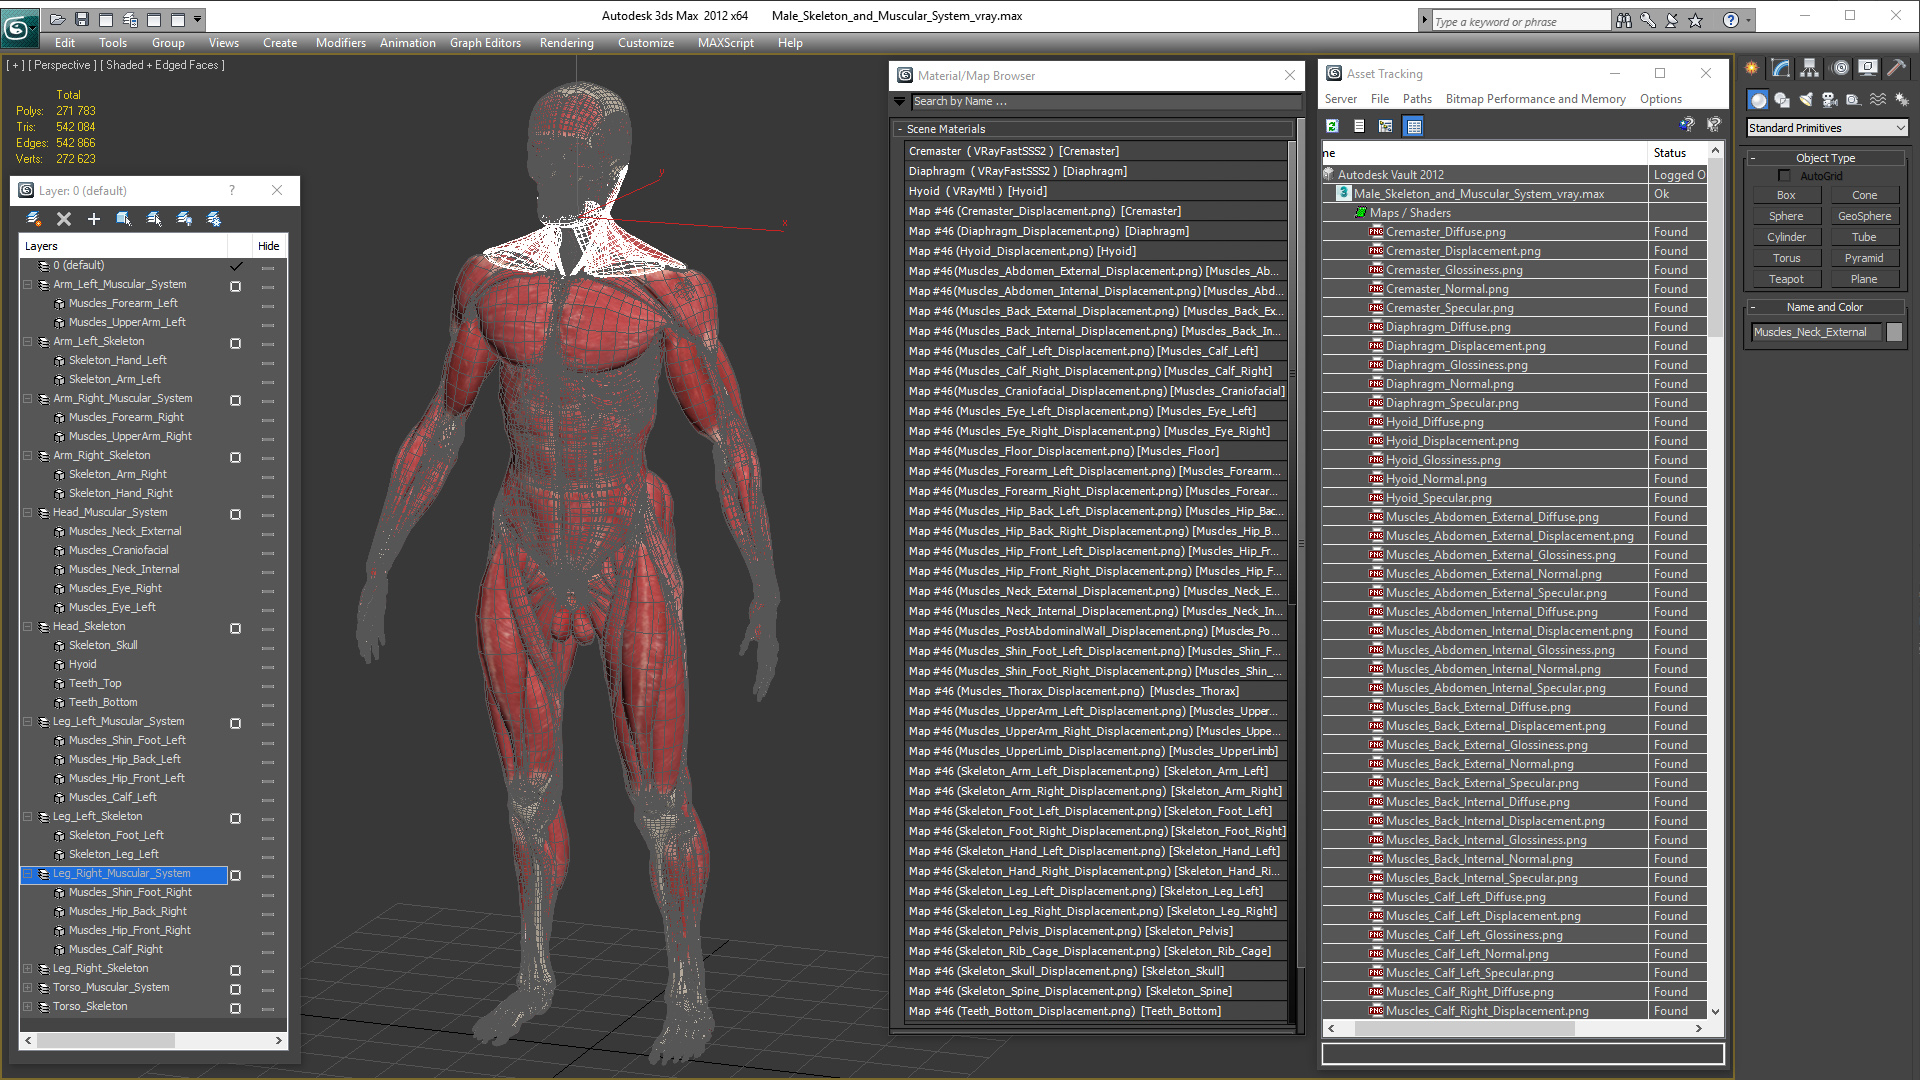The image size is (1920, 1080).
Task: Toggle visibility of Leg_Right_Muscular_System layer
Action: [233, 873]
